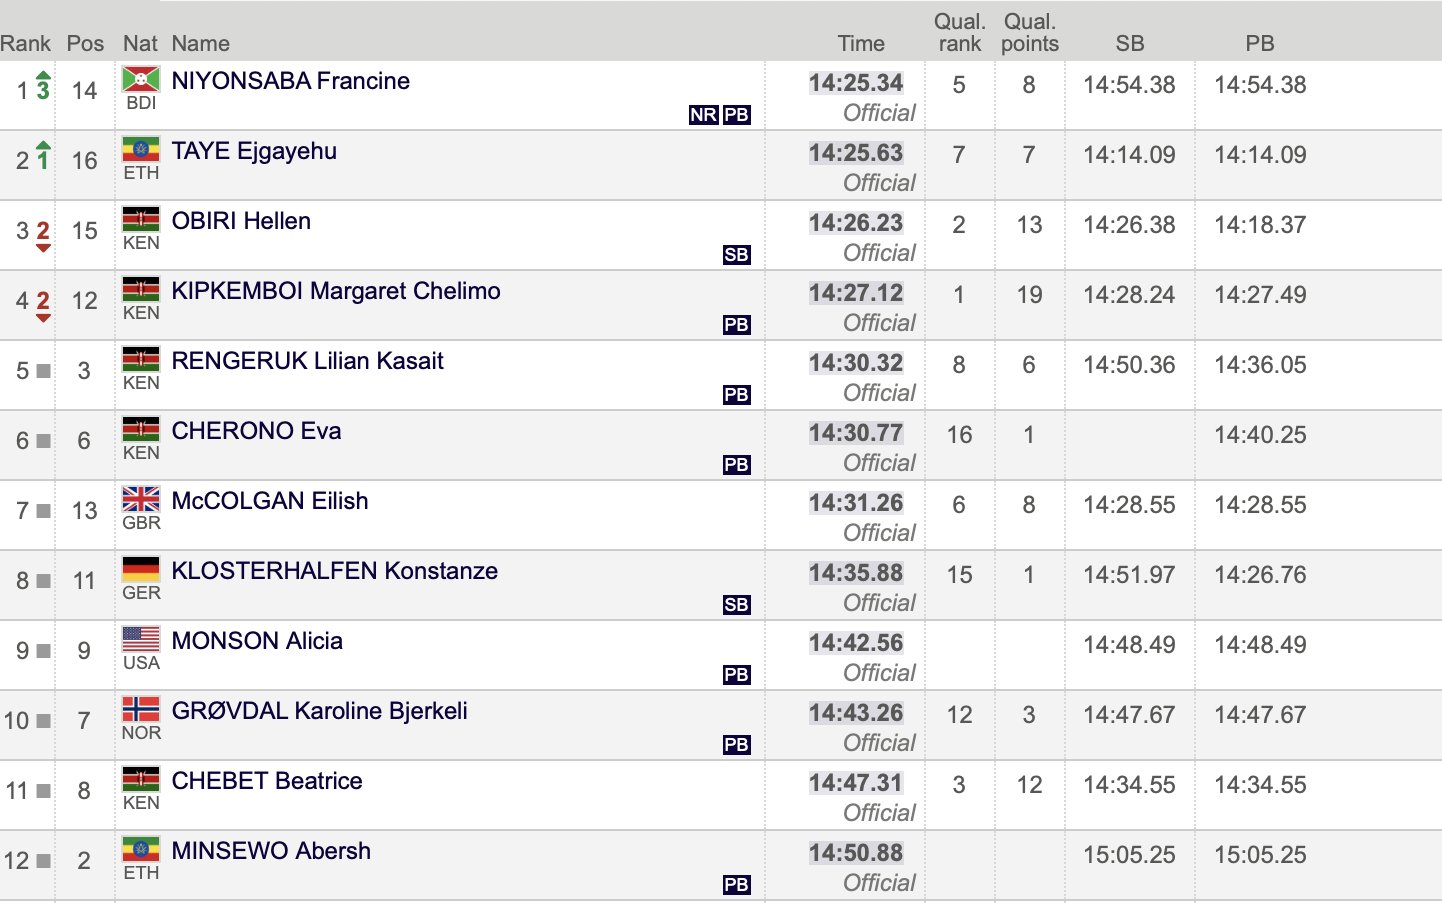
Task: Open athlete profile for NIYONSABA Francine
Action: 290,81
